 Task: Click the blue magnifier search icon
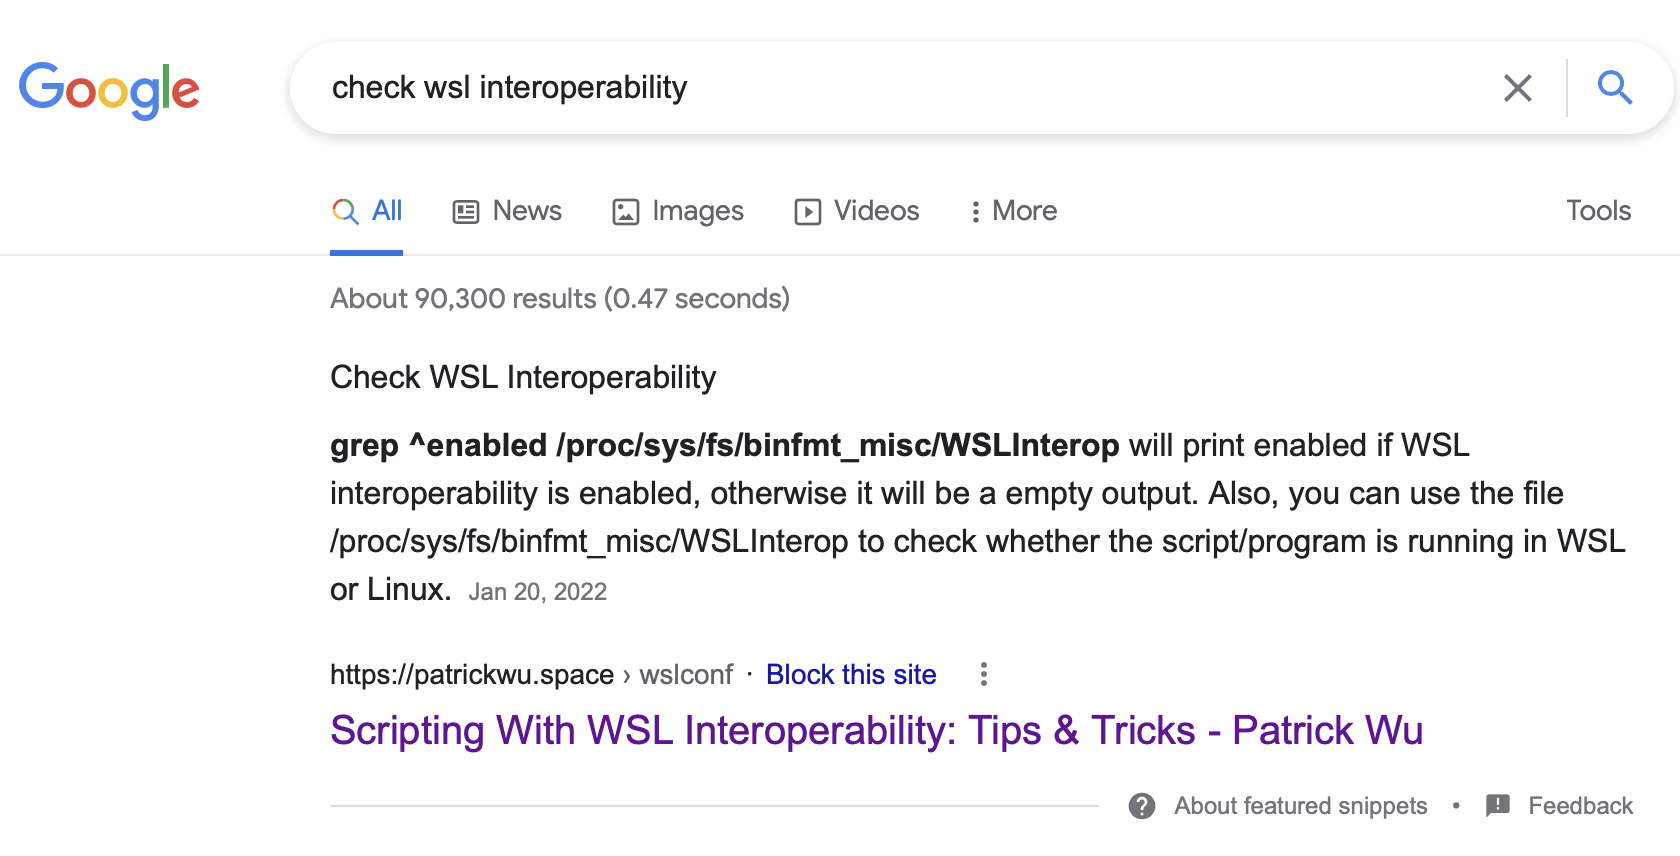[1615, 88]
